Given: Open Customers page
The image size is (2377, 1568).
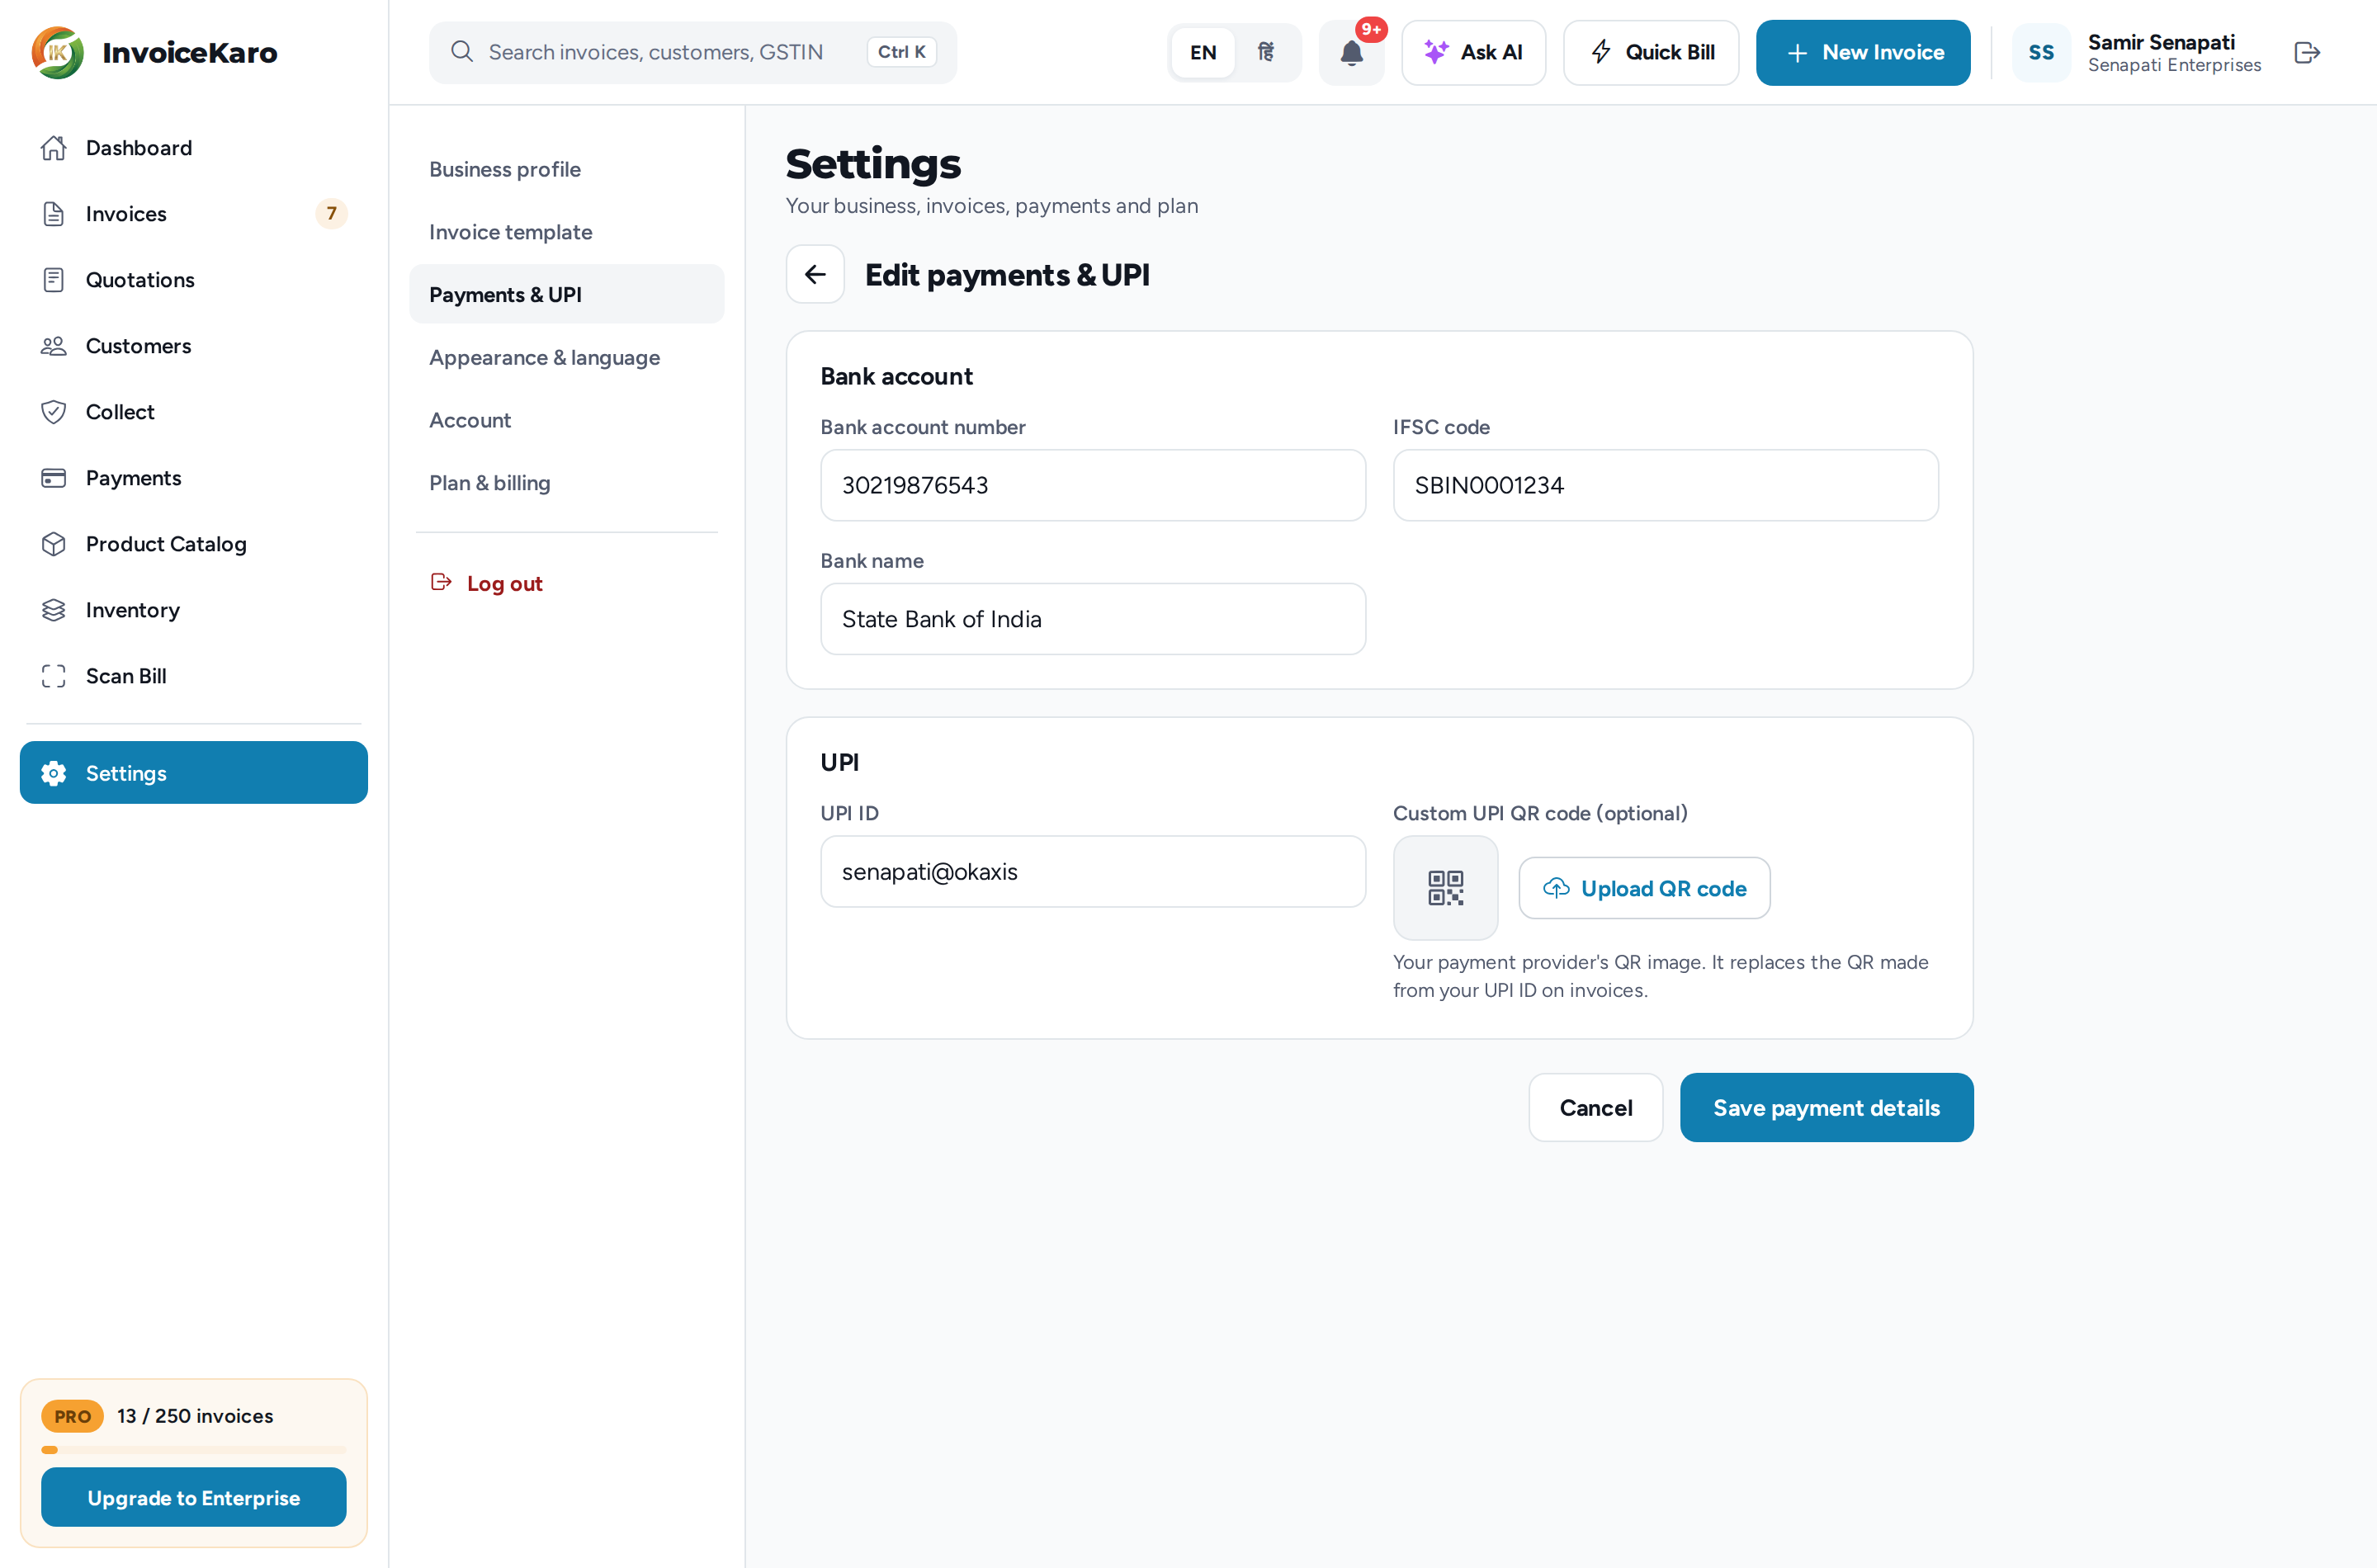Looking at the screenshot, I should click(x=194, y=346).
